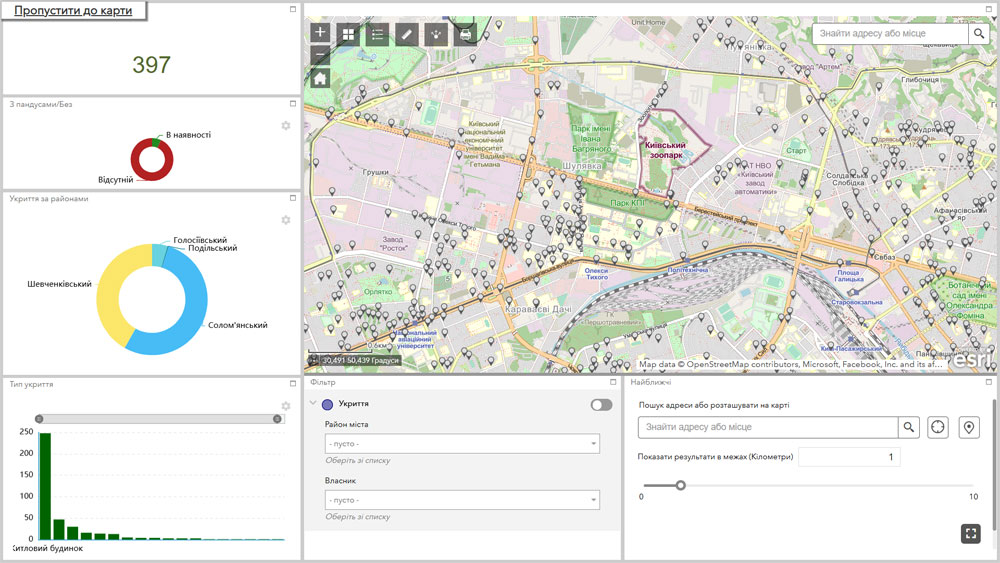
Task: Click the distance slider handle
Action: [680, 485]
